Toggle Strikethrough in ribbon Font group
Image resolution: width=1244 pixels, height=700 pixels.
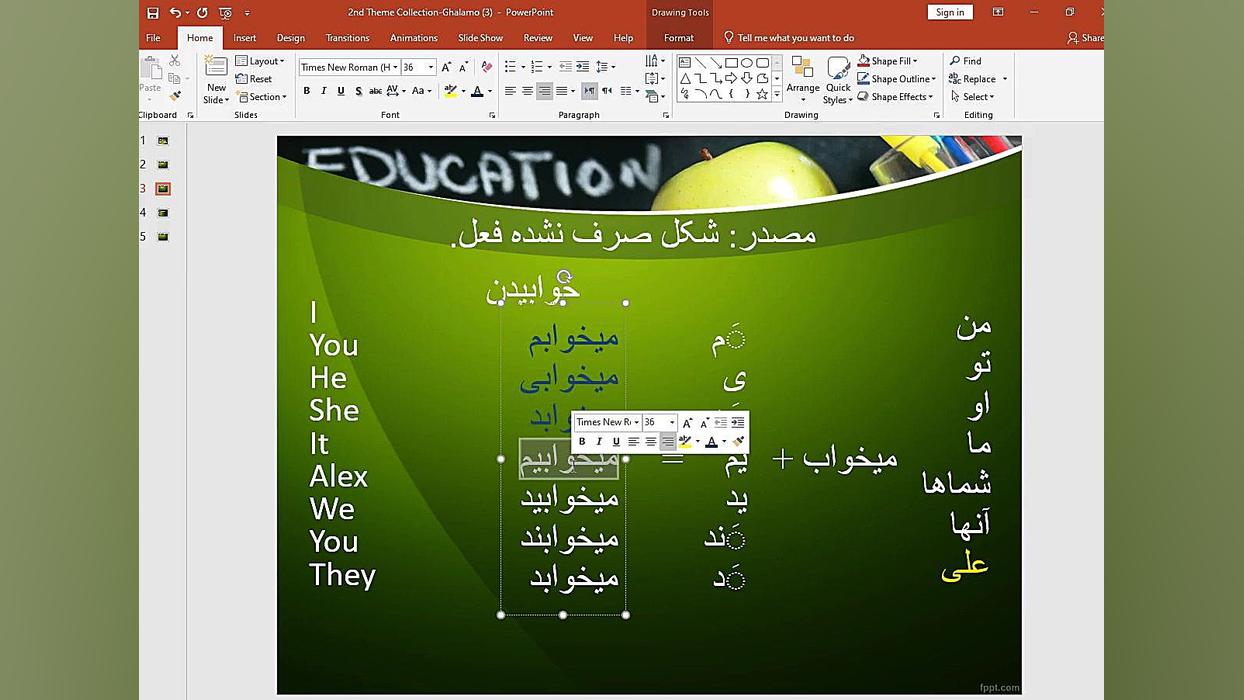coord(375,91)
